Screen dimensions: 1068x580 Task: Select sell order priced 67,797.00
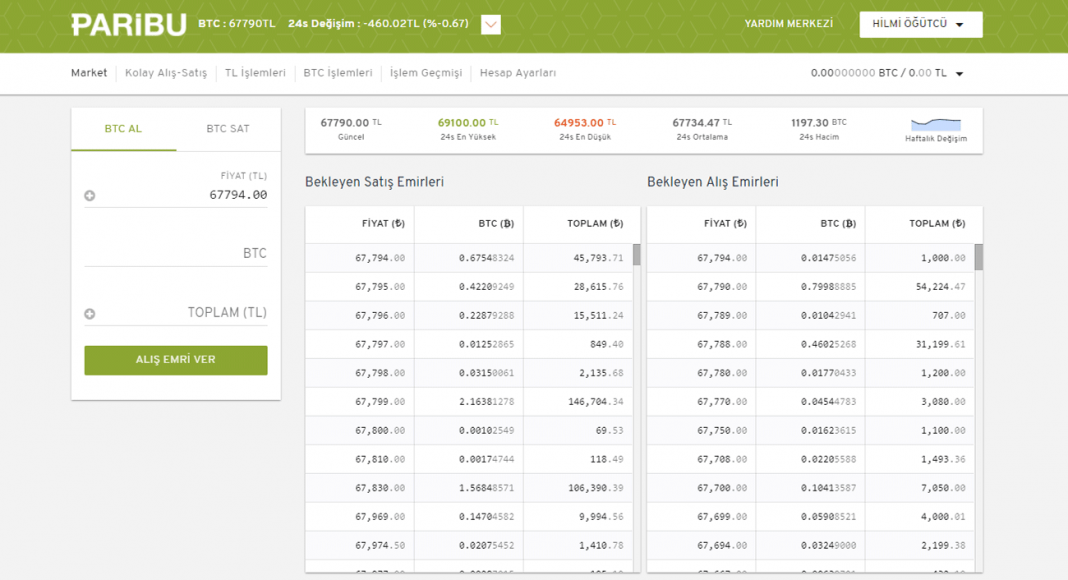click(x=469, y=344)
